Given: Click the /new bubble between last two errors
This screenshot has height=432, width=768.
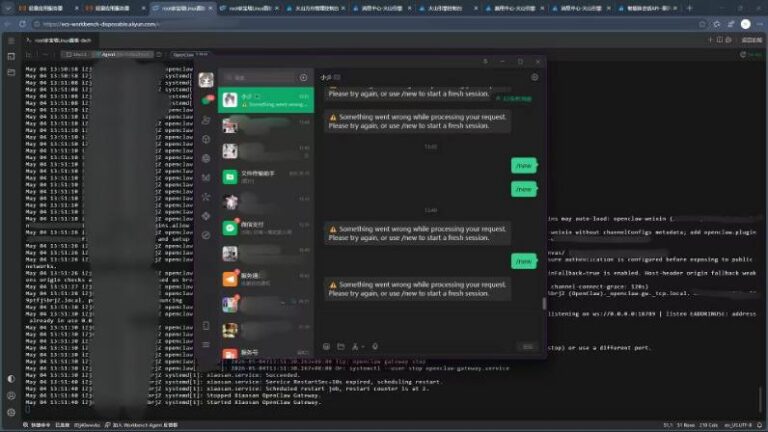Looking at the screenshot, I should pyautogui.click(x=524, y=261).
